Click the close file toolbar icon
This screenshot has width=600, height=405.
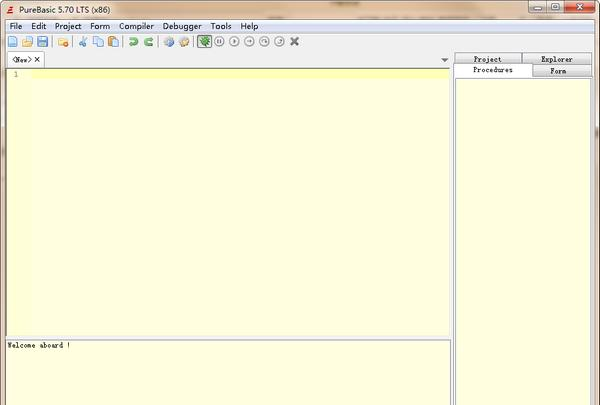(63, 42)
